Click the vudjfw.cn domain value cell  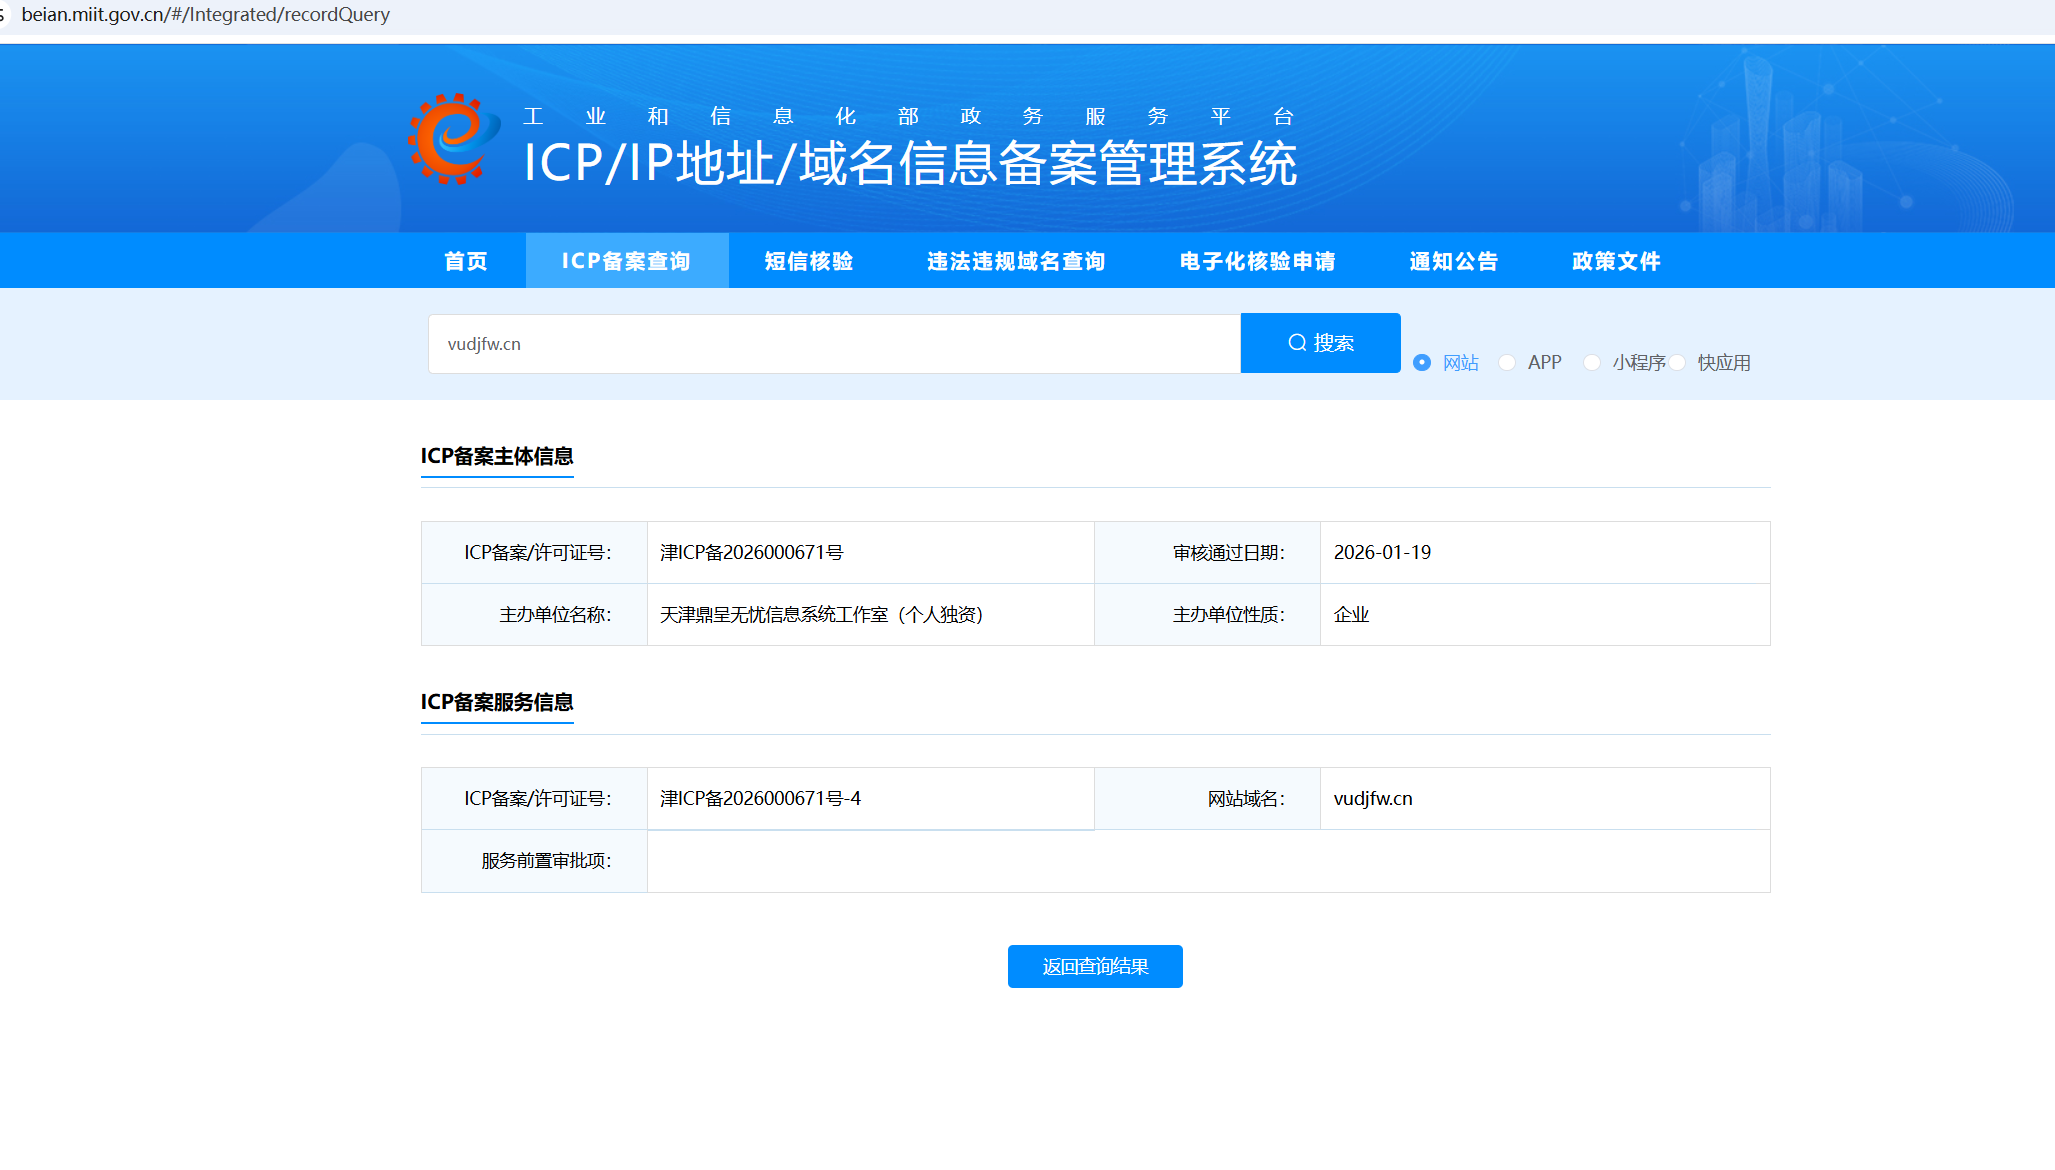coord(1373,798)
